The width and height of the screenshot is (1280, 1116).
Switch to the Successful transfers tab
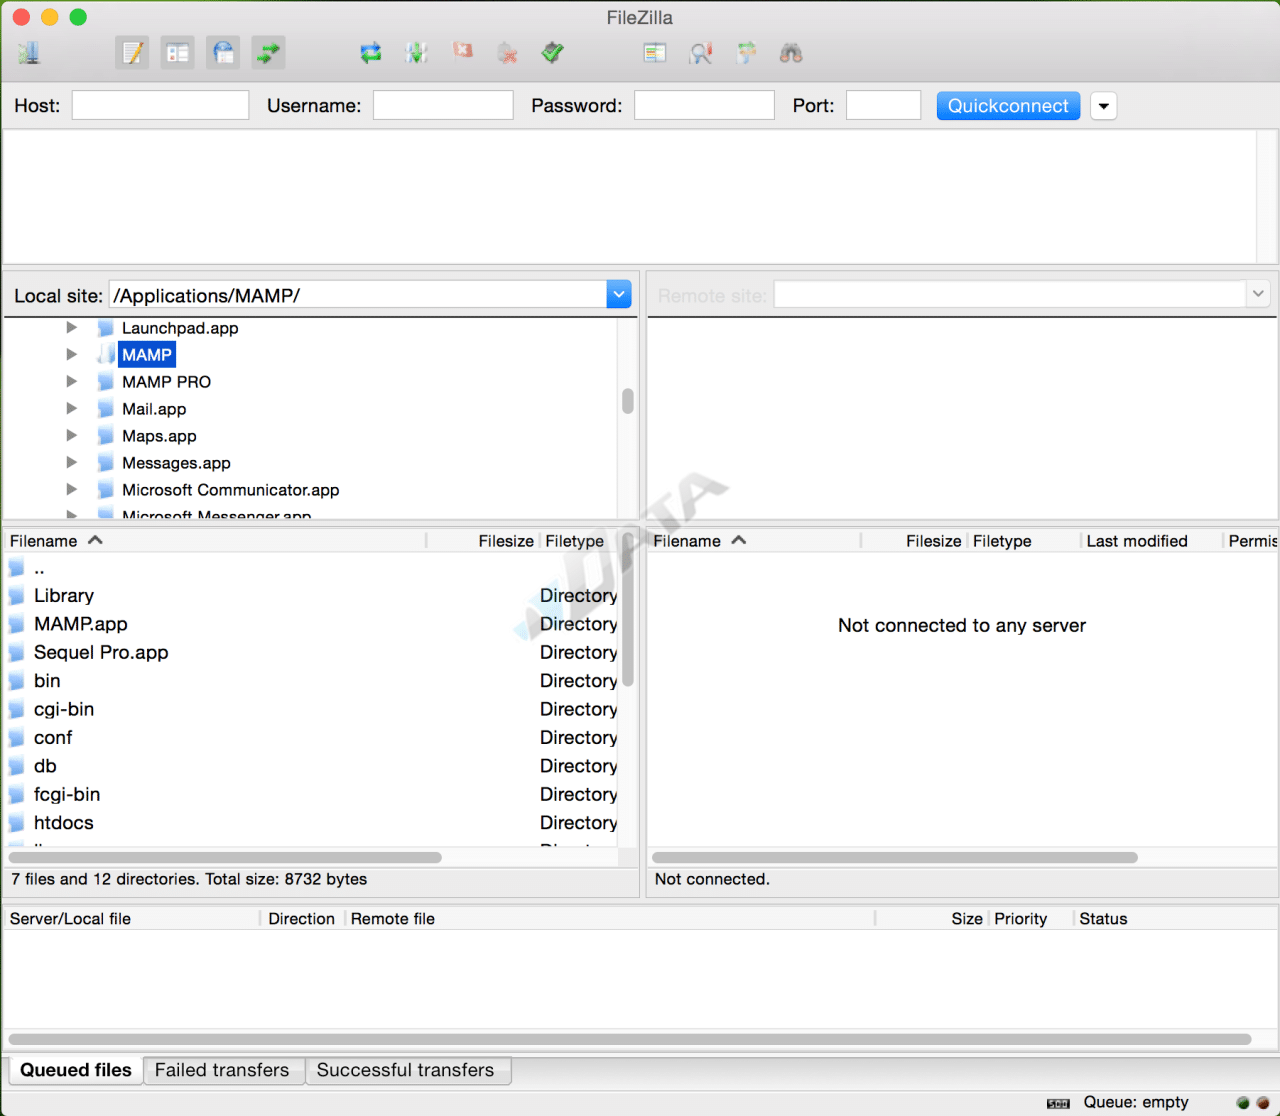pyautogui.click(x=405, y=1070)
